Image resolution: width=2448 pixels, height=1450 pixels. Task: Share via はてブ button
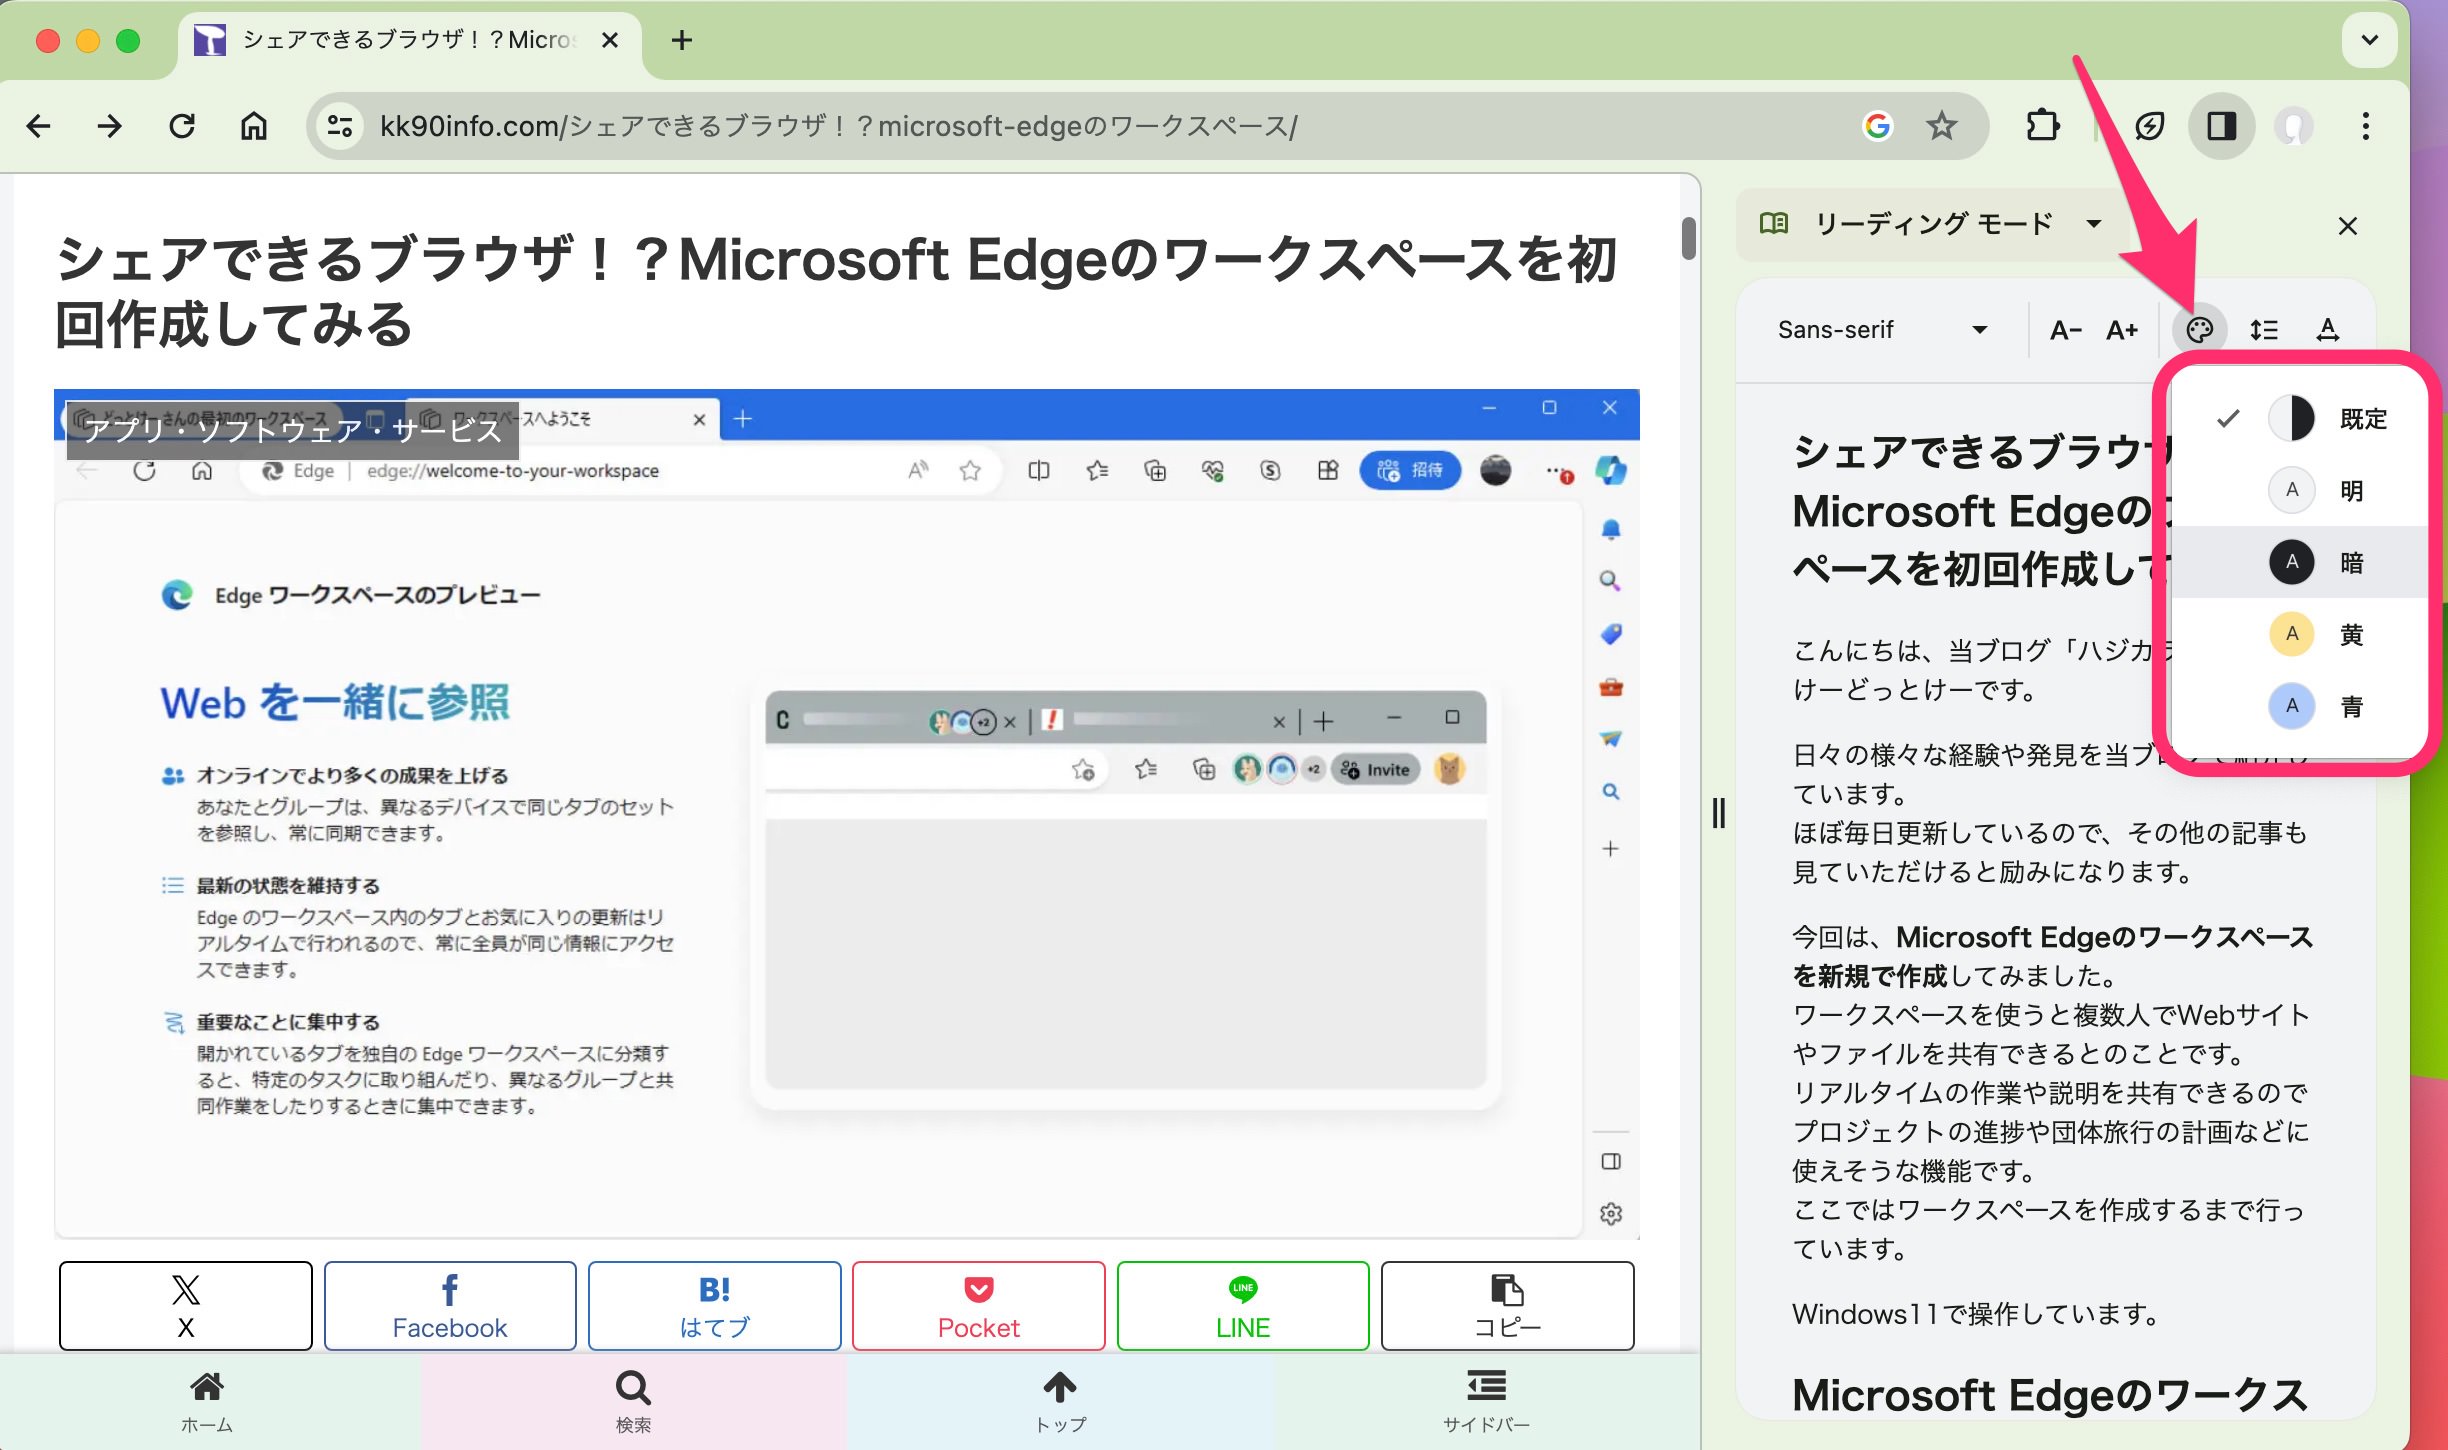click(714, 1305)
